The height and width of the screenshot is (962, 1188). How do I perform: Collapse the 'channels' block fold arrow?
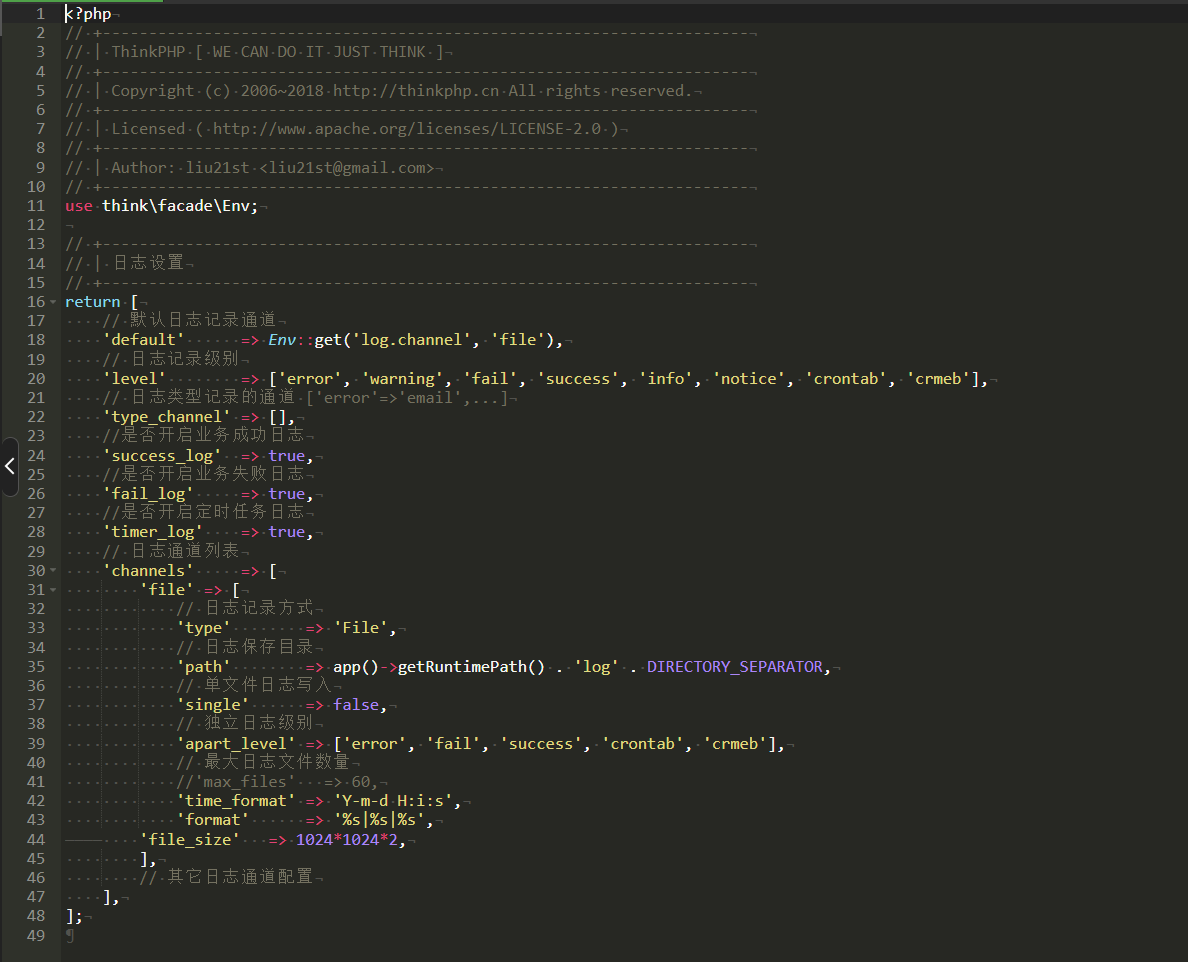[53, 571]
